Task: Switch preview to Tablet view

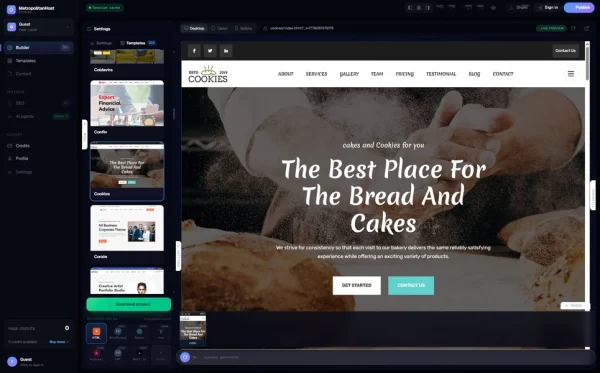Action: (219, 28)
